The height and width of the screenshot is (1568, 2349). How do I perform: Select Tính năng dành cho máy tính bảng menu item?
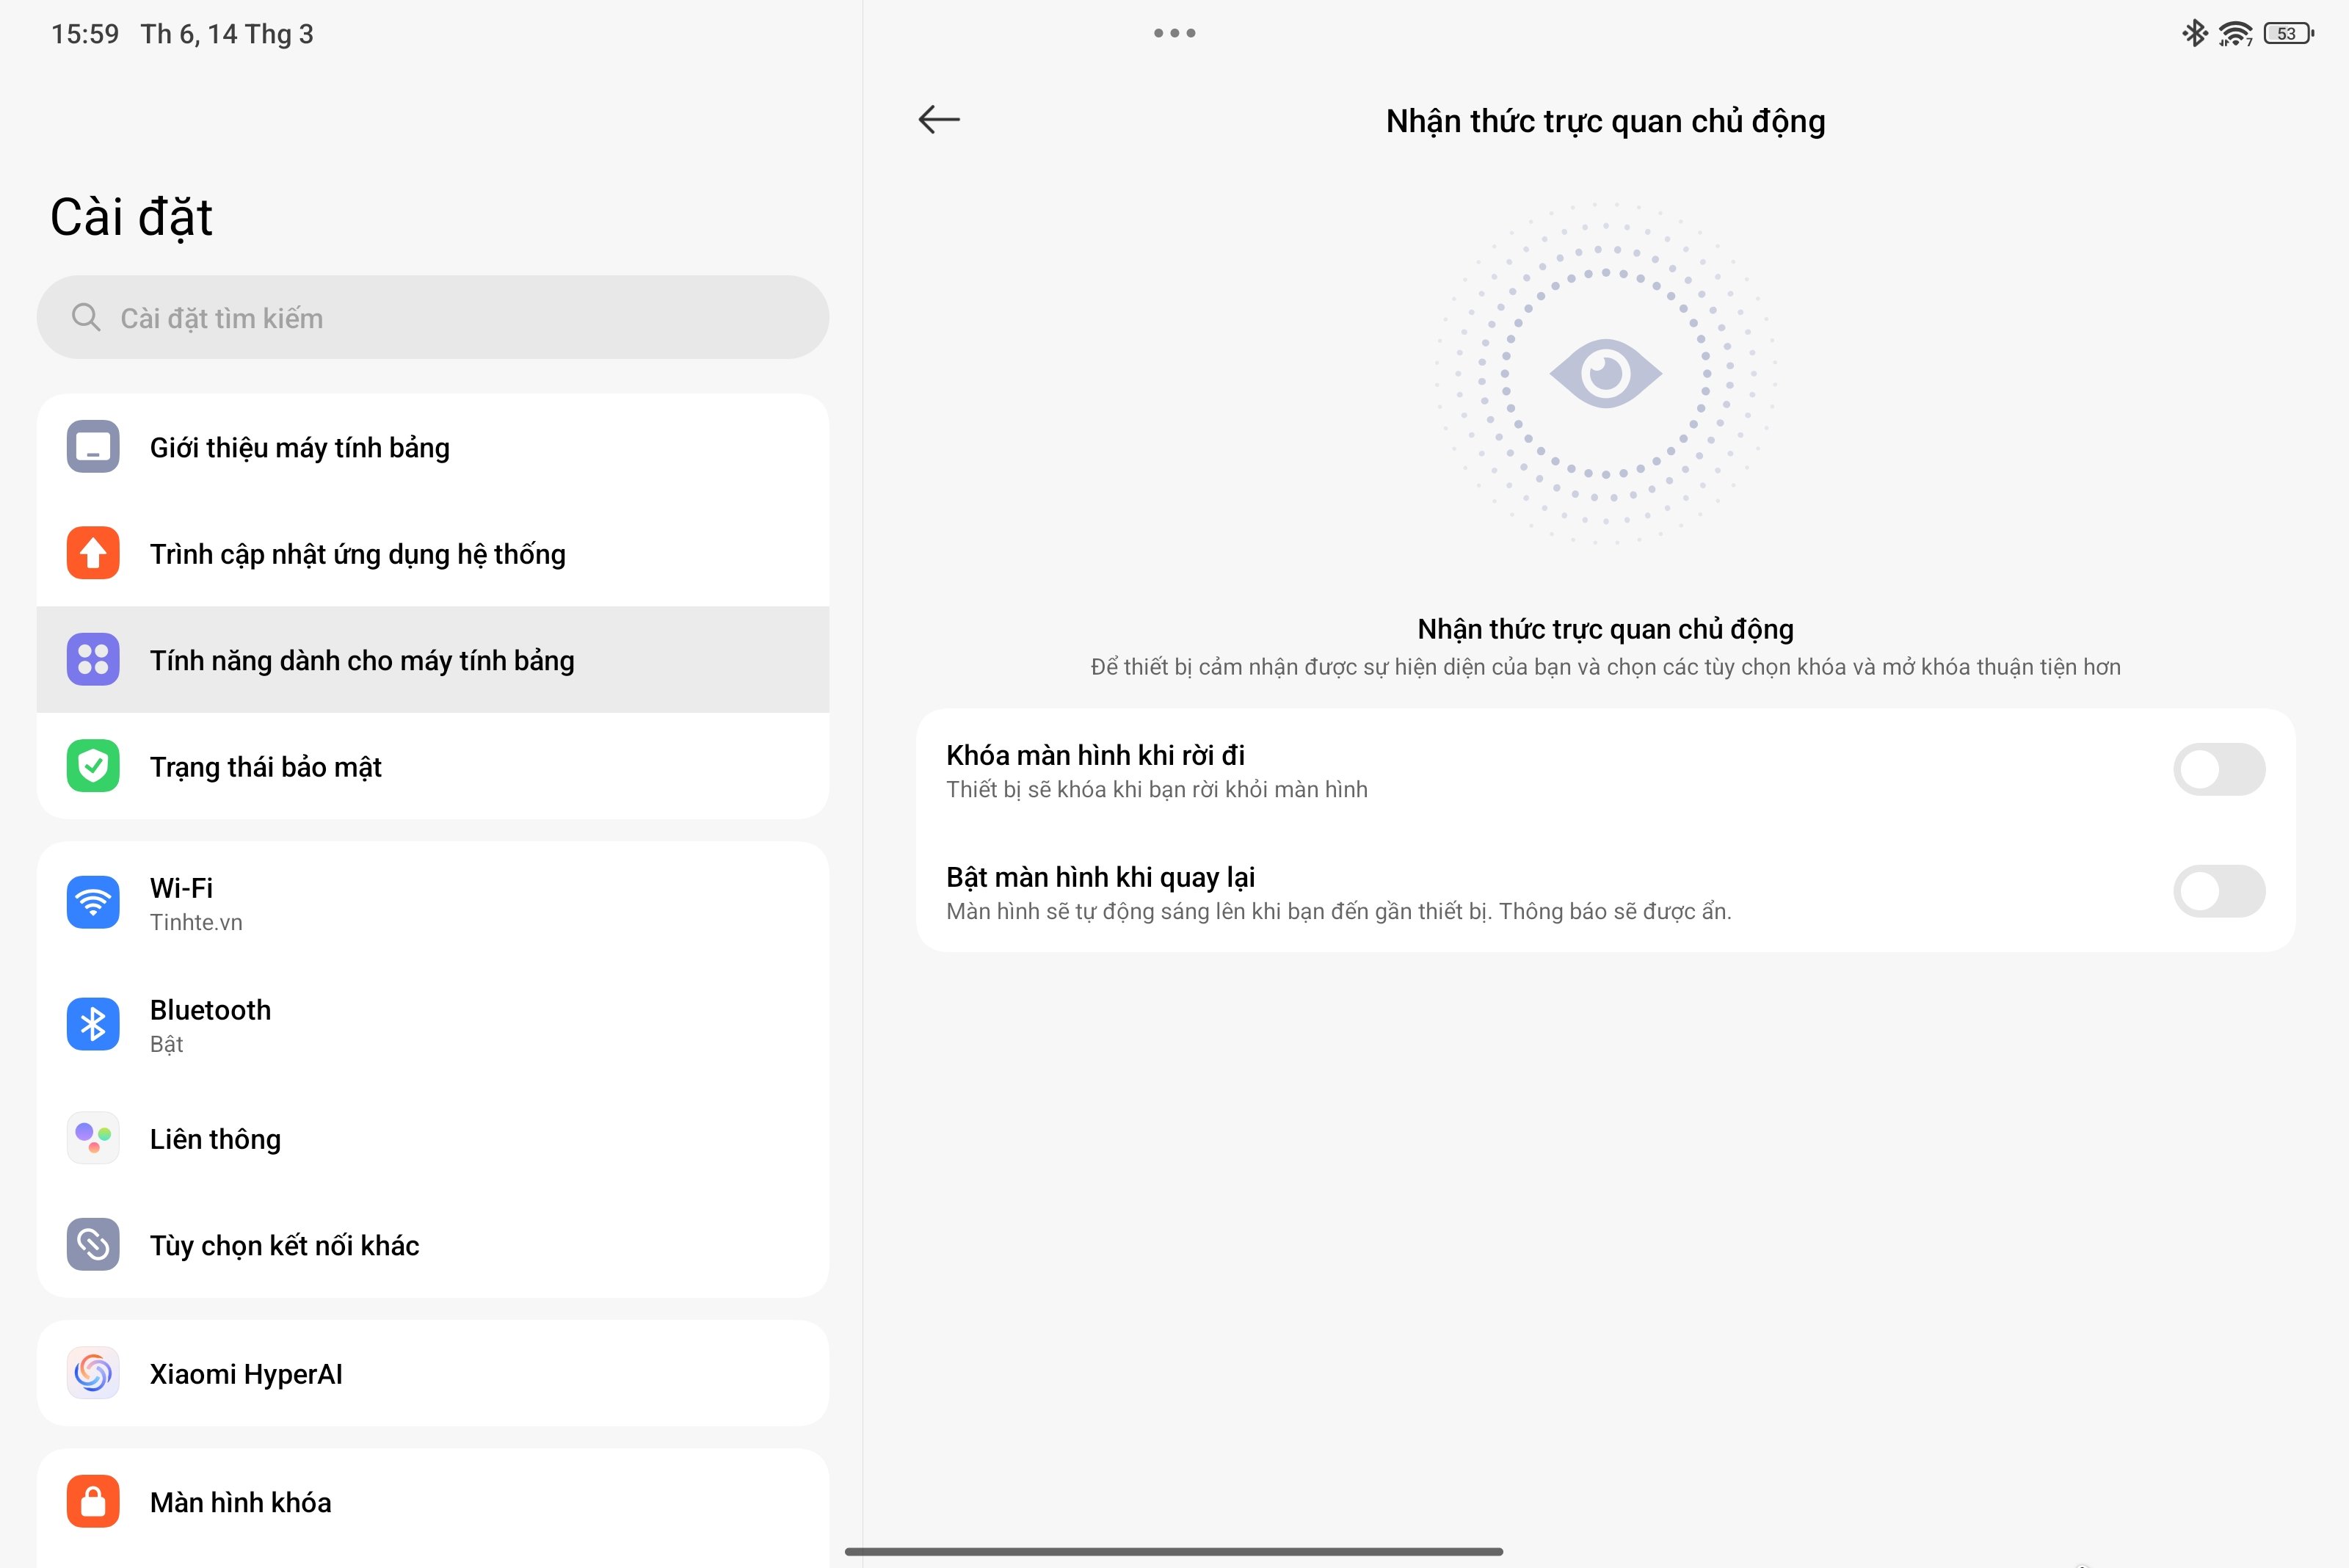point(432,660)
